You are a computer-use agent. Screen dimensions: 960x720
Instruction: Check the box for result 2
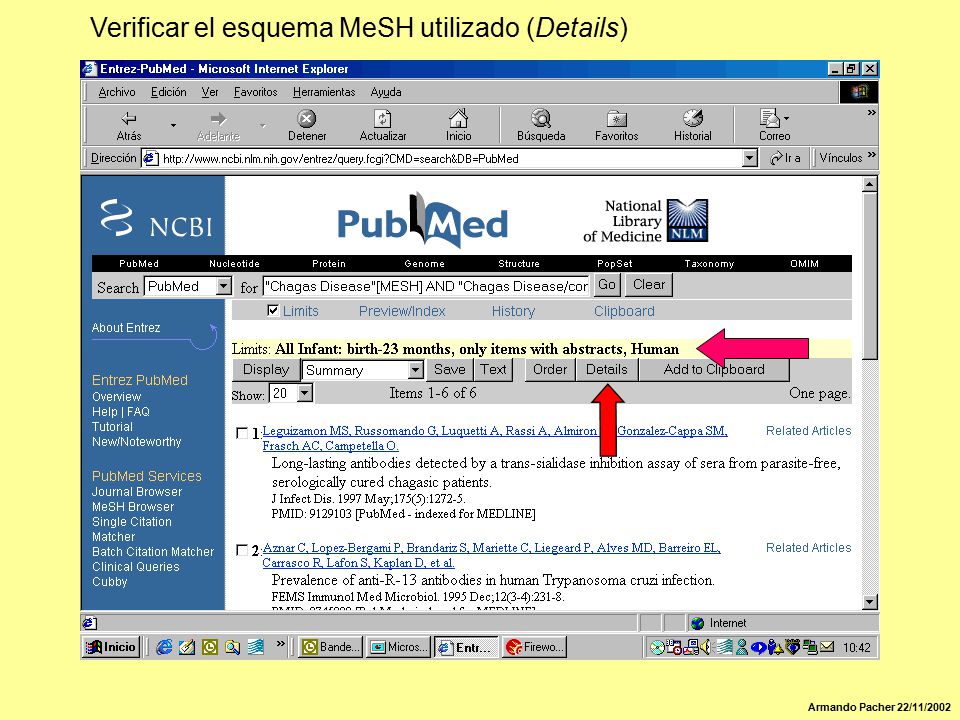242,550
